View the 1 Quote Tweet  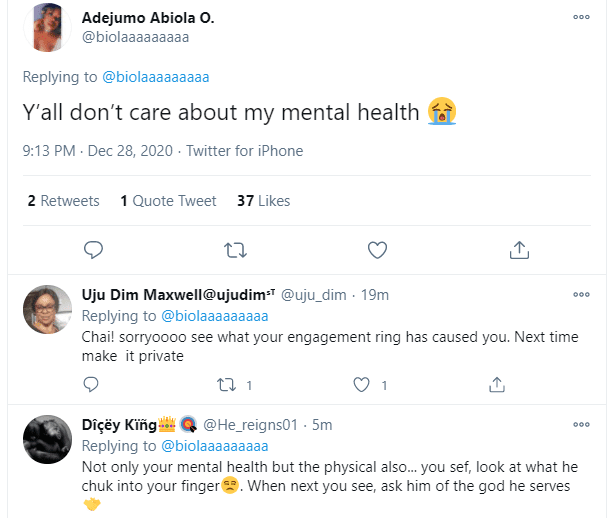point(168,201)
